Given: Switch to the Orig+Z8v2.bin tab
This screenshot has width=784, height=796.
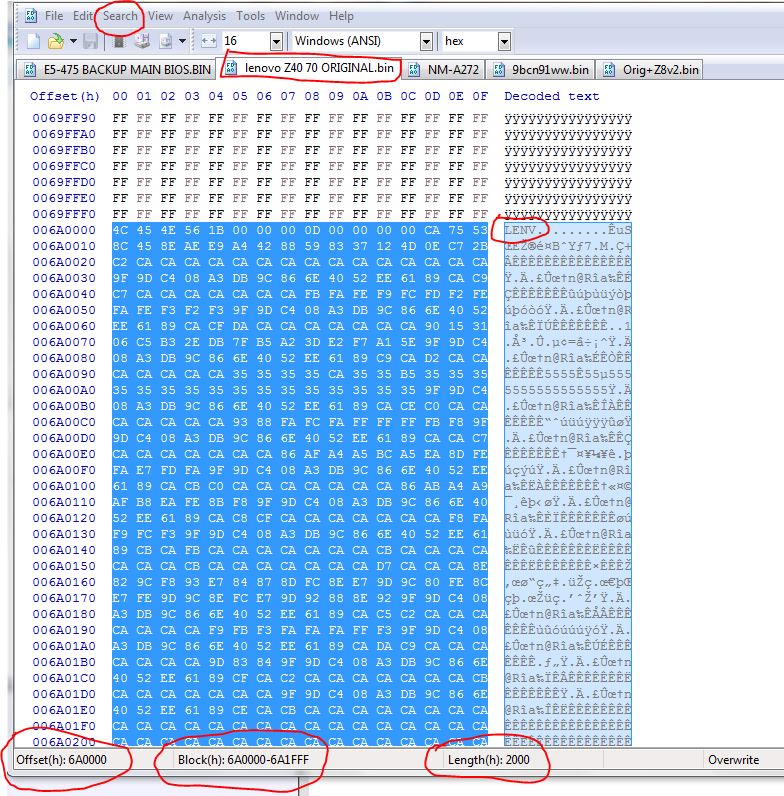Looking at the screenshot, I should tap(649, 70).
